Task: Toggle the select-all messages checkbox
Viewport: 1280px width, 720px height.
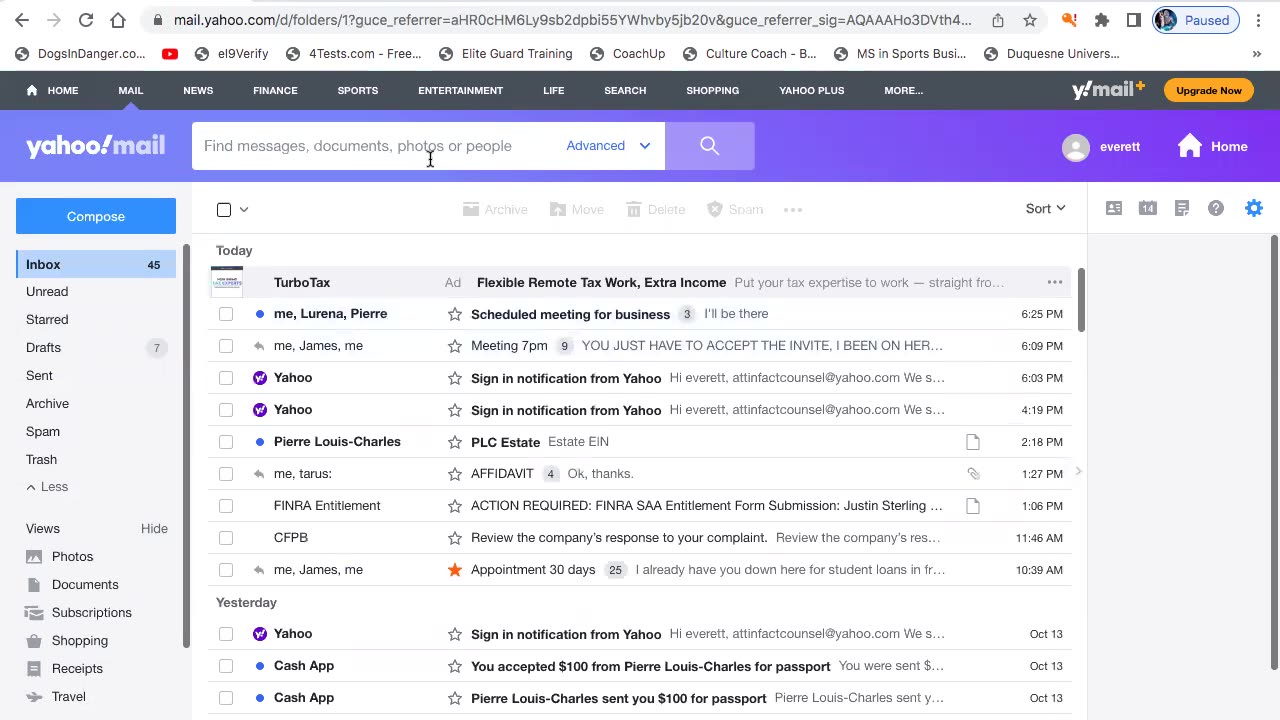Action: point(224,210)
